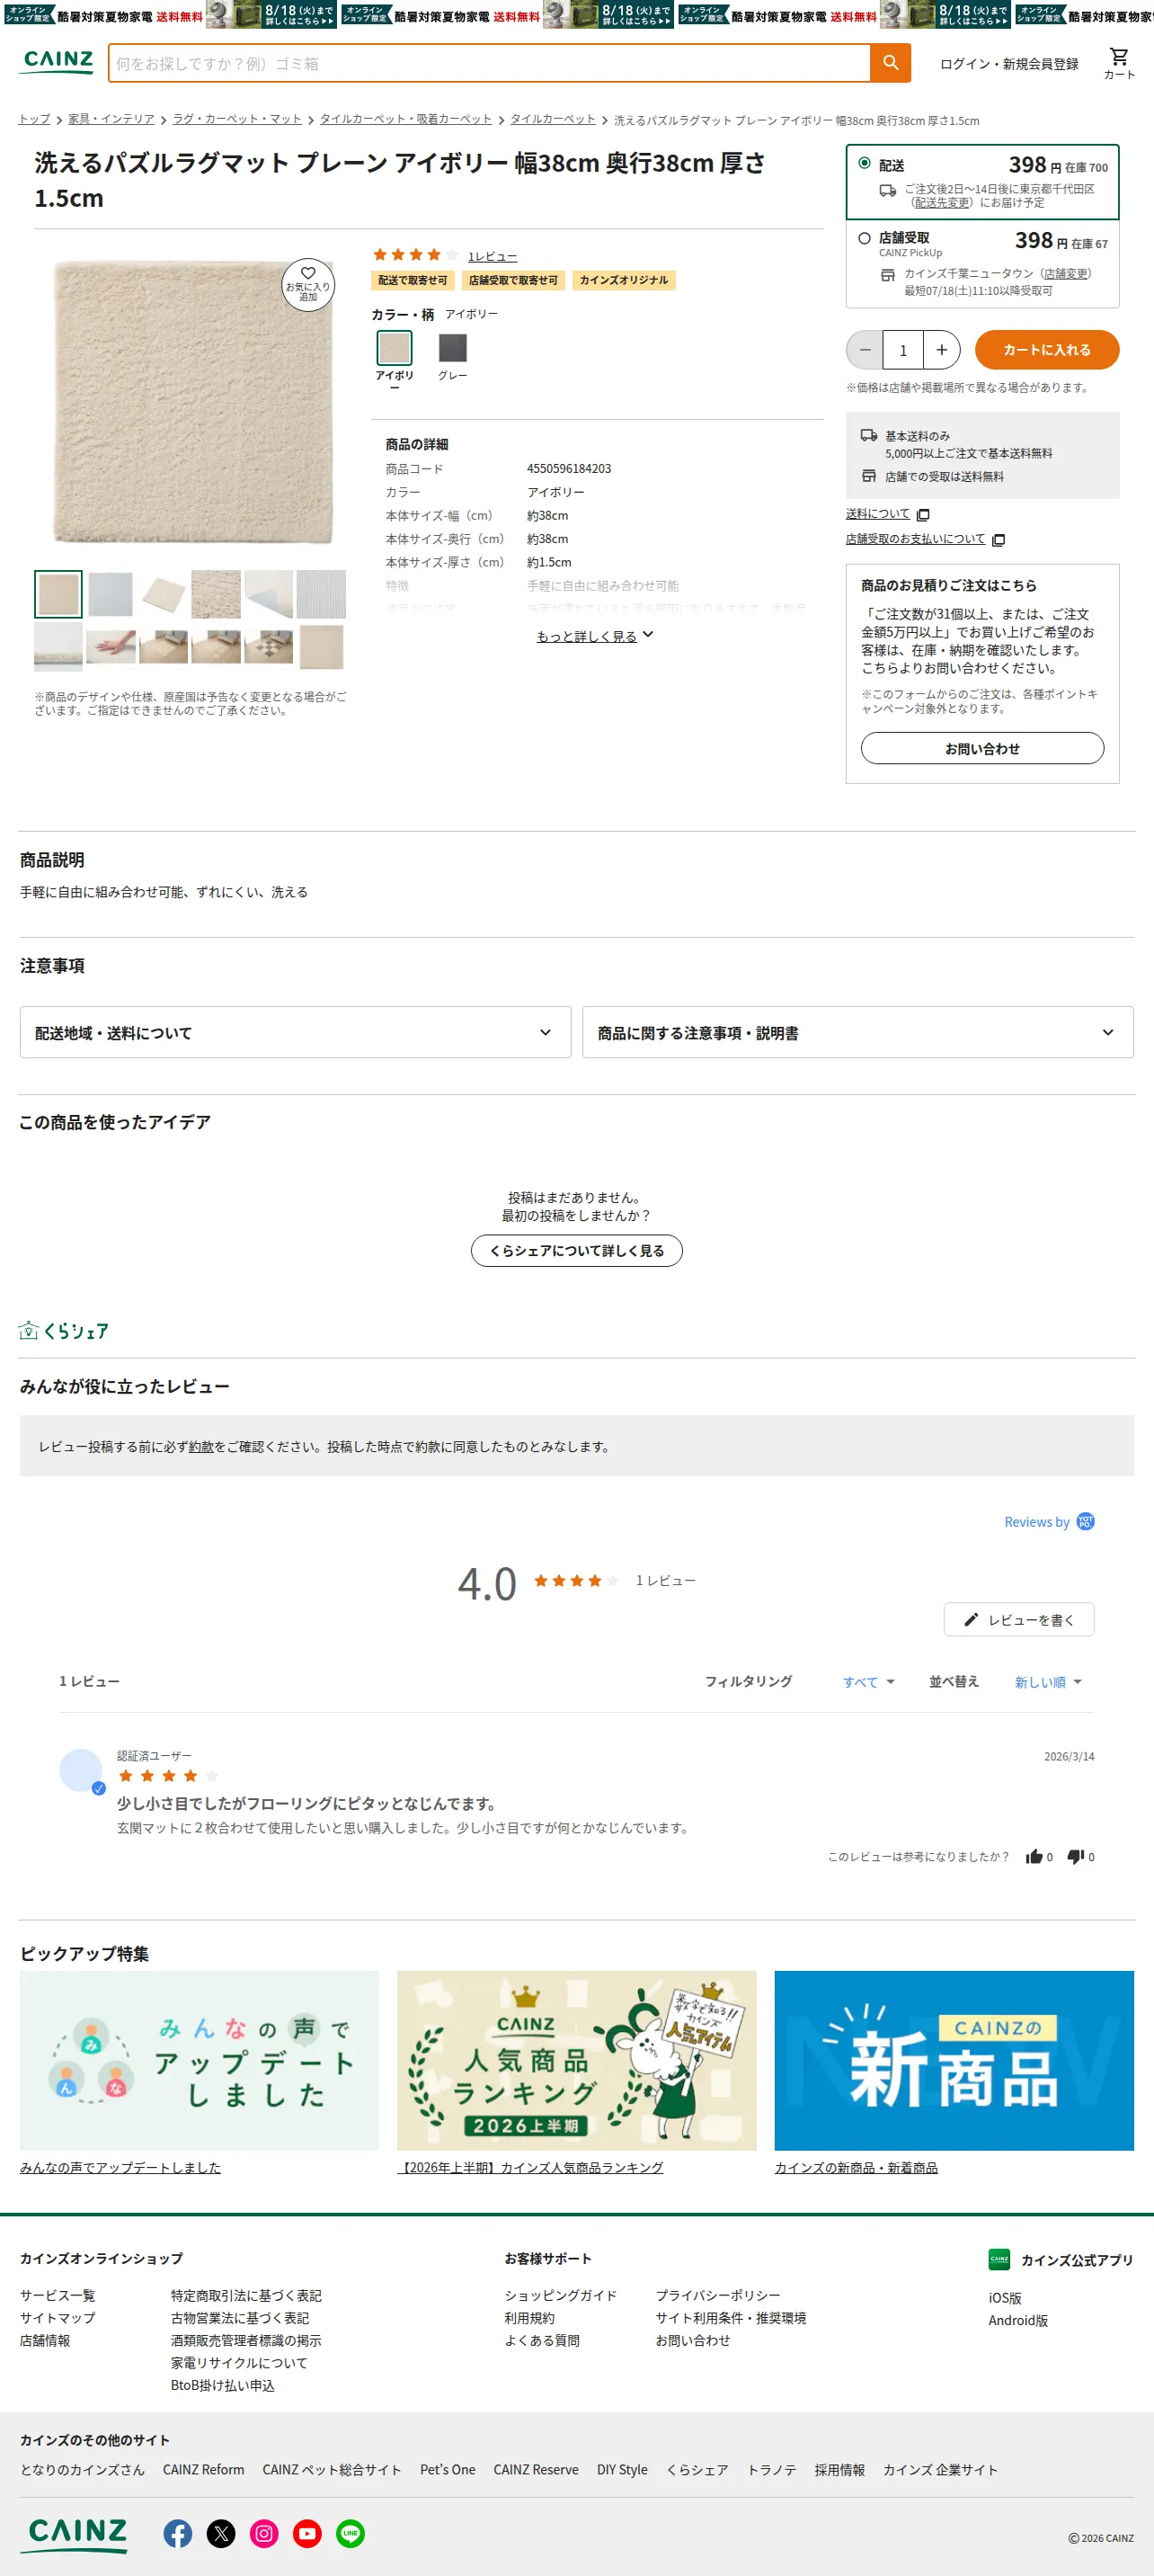Go to タイルカーペット breadcrumb link
Image resolution: width=1154 pixels, height=2576 pixels.
pos(553,119)
